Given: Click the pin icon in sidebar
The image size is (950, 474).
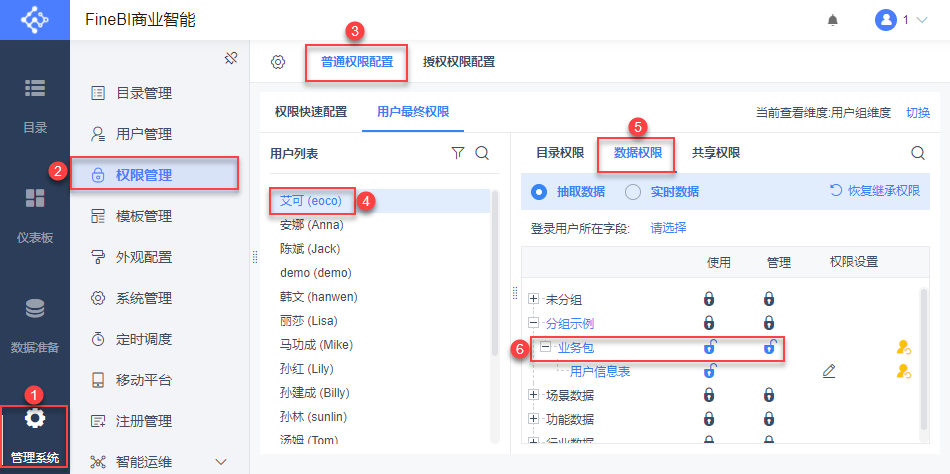Looking at the screenshot, I should coord(230,59).
